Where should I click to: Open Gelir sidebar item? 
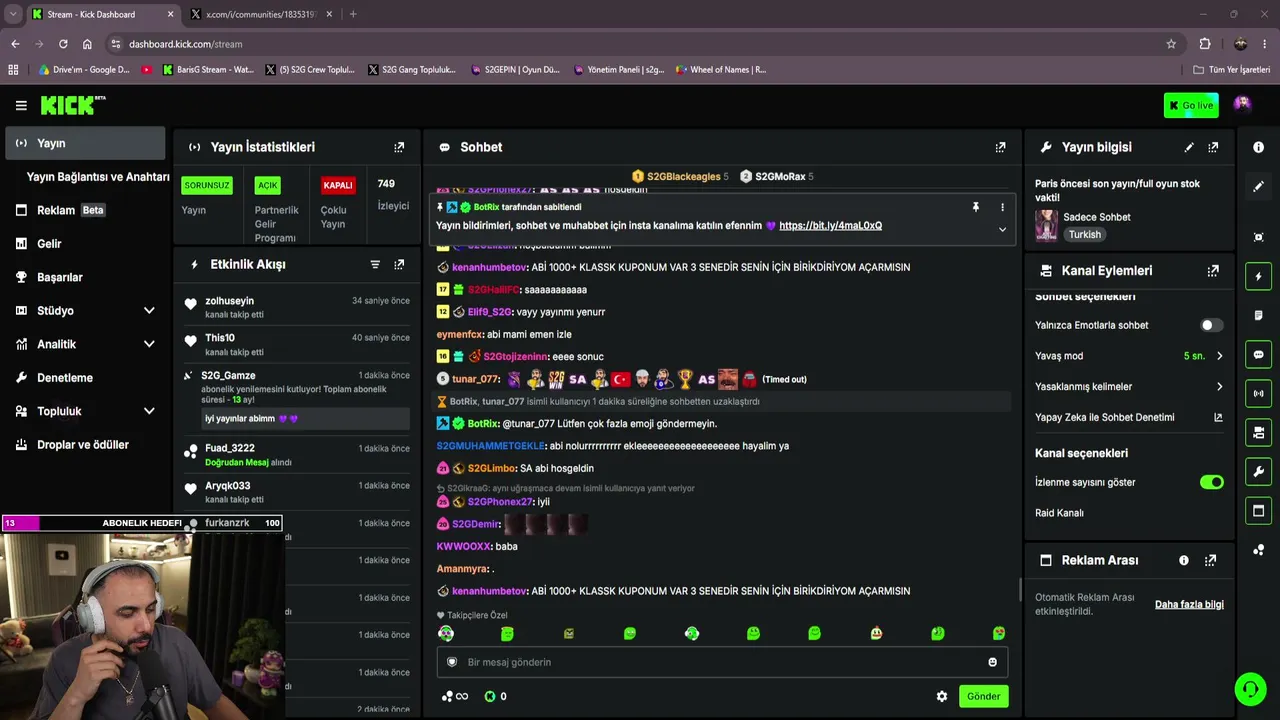pos(85,244)
